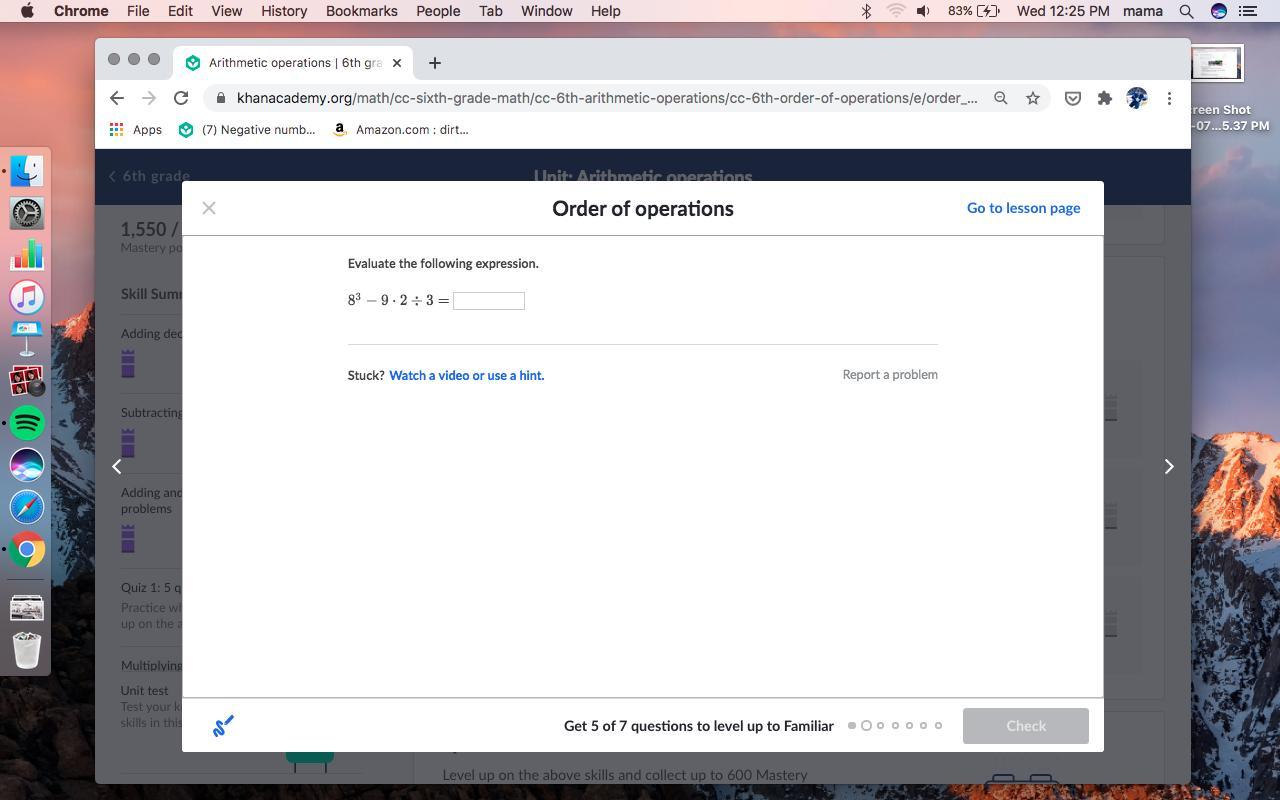The image size is (1280, 800).
Task: Click the battery status indicator
Action: click(x=974, y=11)
